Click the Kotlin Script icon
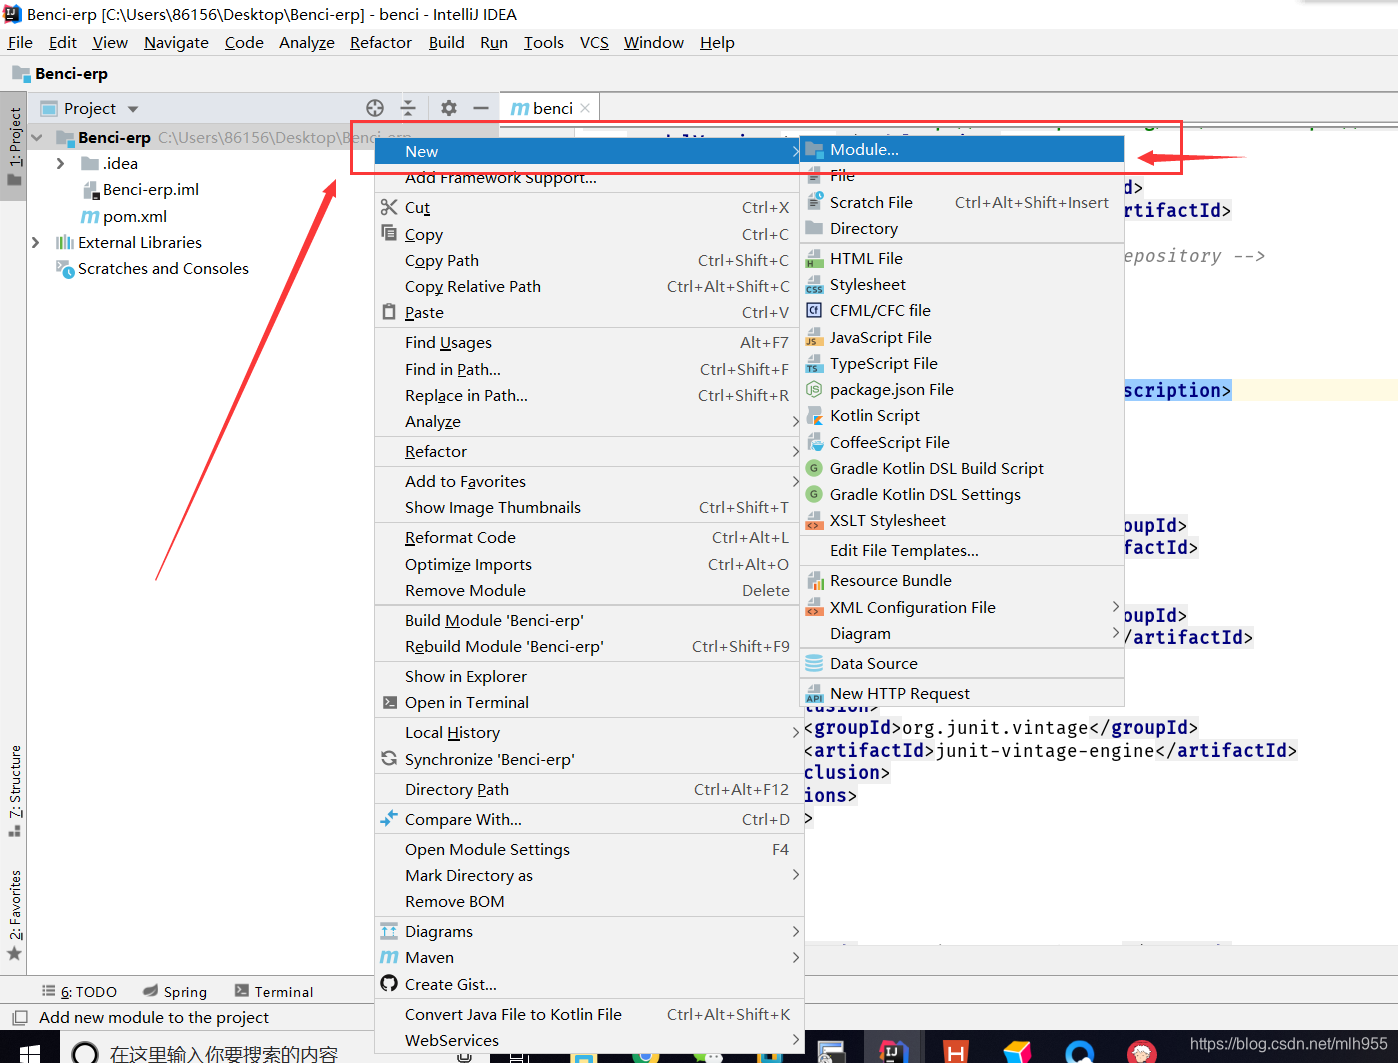Viewport: 1398px width, 1063px height. click(814, 415)
